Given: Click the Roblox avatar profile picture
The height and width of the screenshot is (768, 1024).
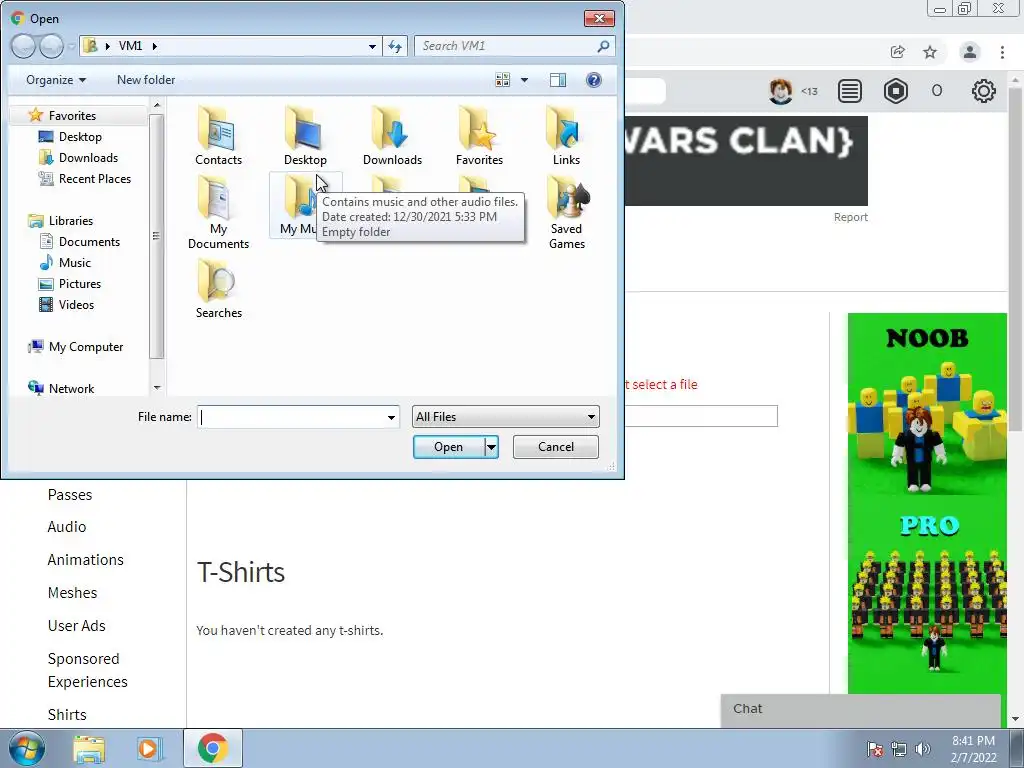Looking at the screenshot, I should pos(780,91).
